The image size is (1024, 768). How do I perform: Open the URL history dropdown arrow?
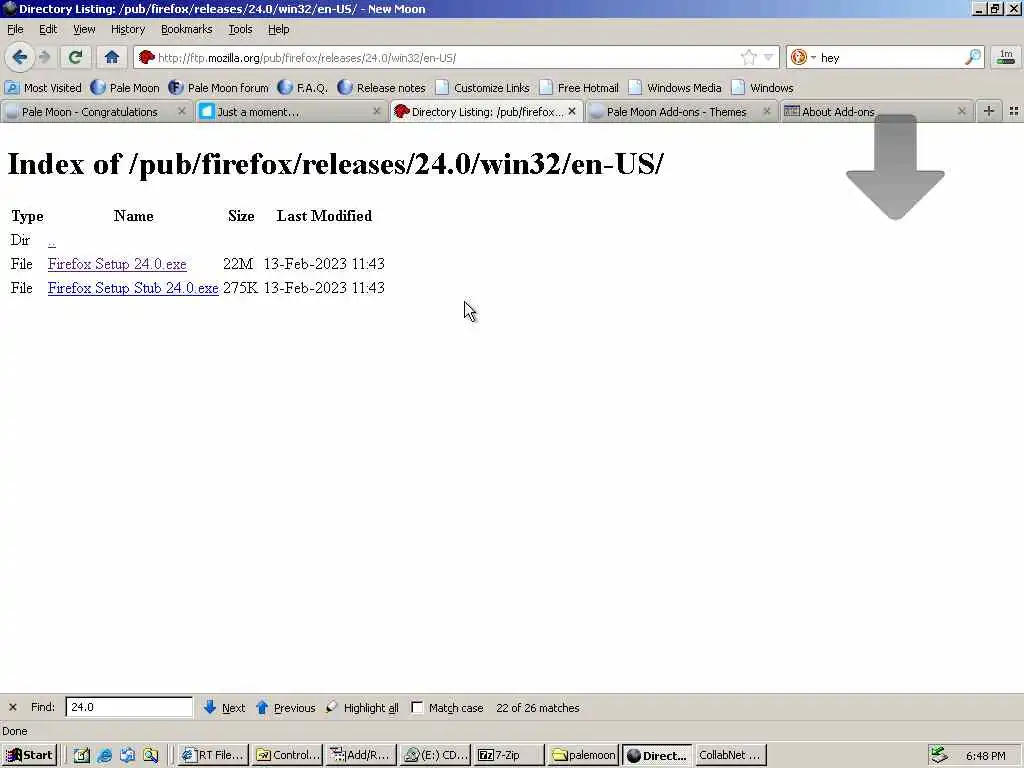769,57
